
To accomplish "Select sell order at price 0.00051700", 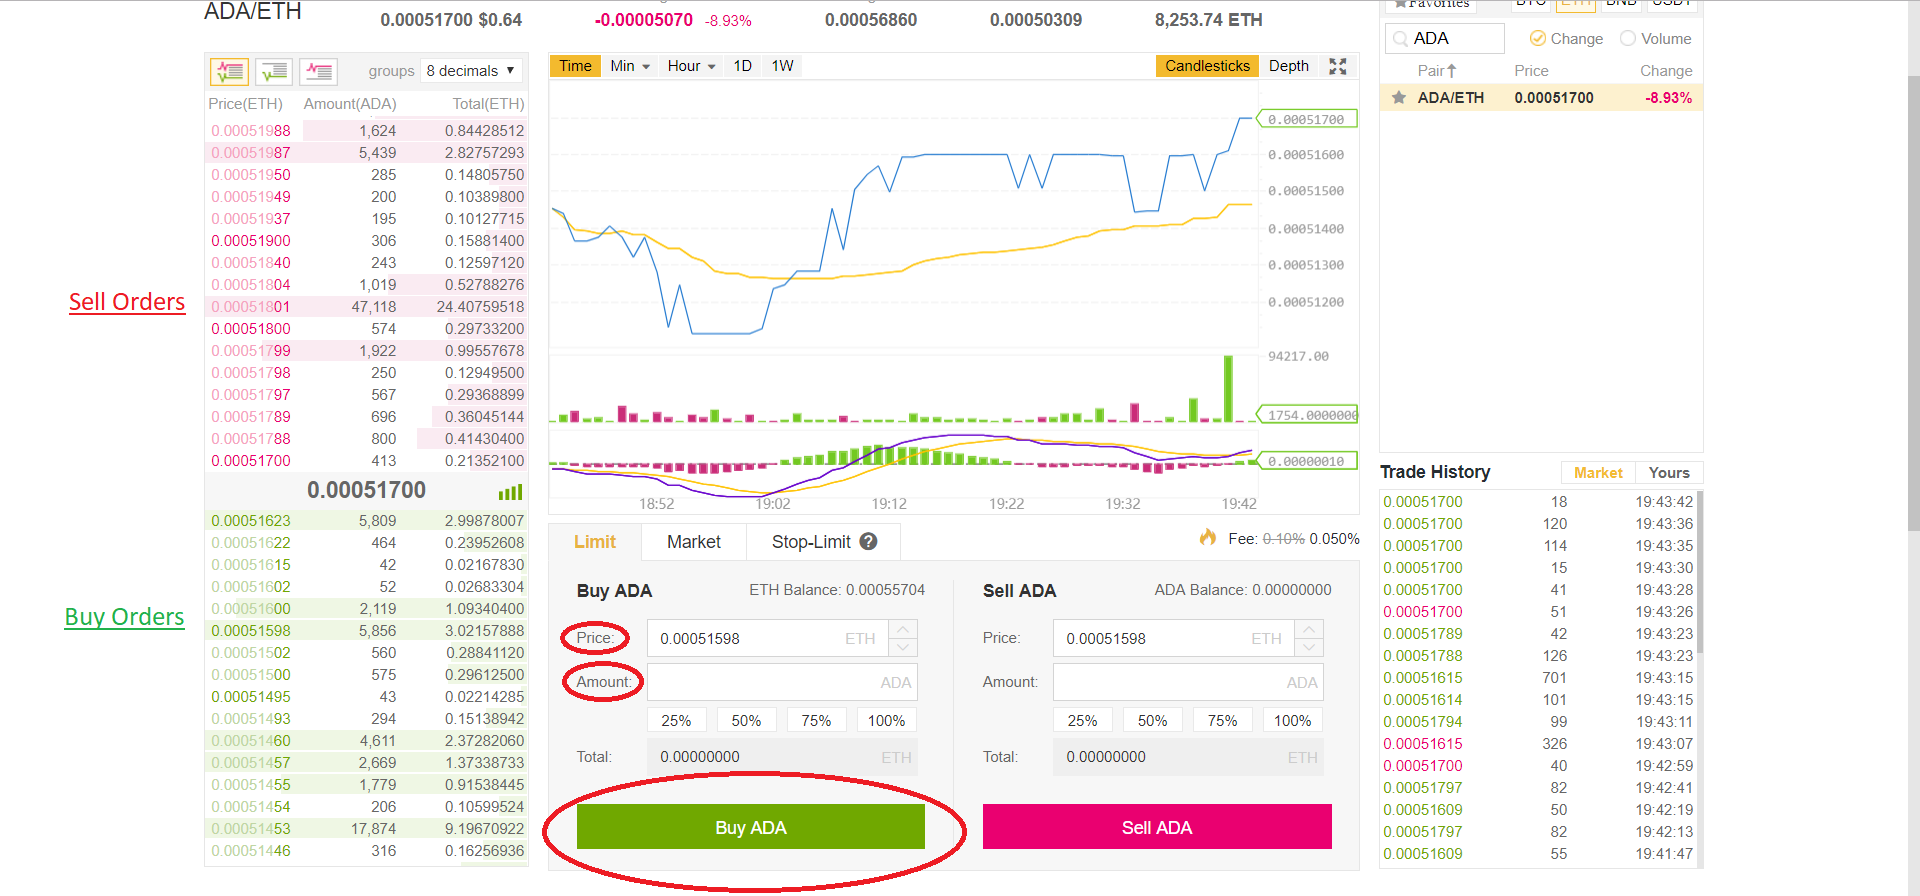I will click(x=366, y=461).
